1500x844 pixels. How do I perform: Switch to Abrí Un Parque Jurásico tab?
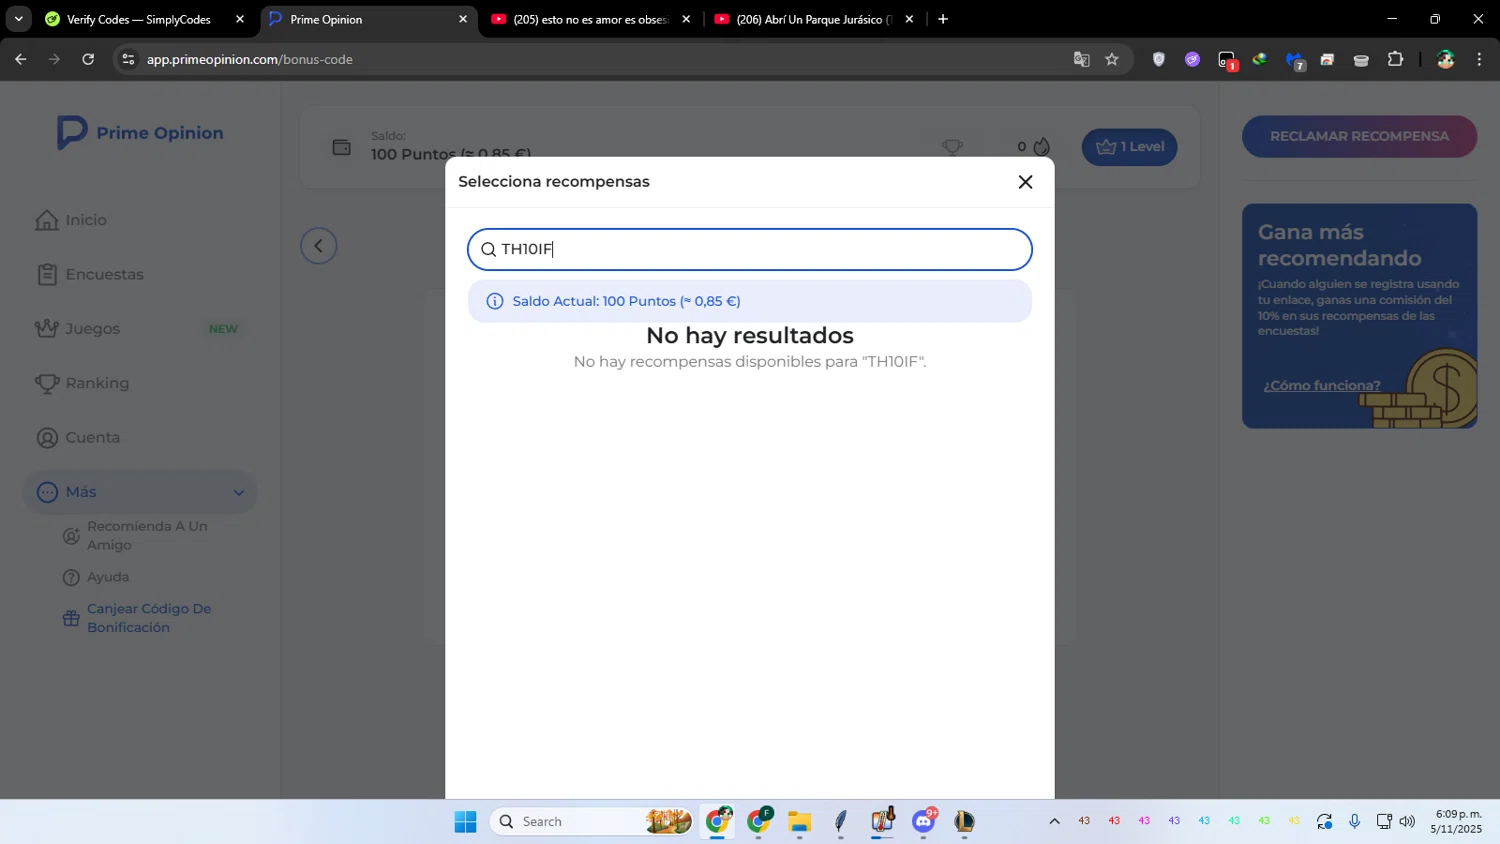tap(812, 19)
